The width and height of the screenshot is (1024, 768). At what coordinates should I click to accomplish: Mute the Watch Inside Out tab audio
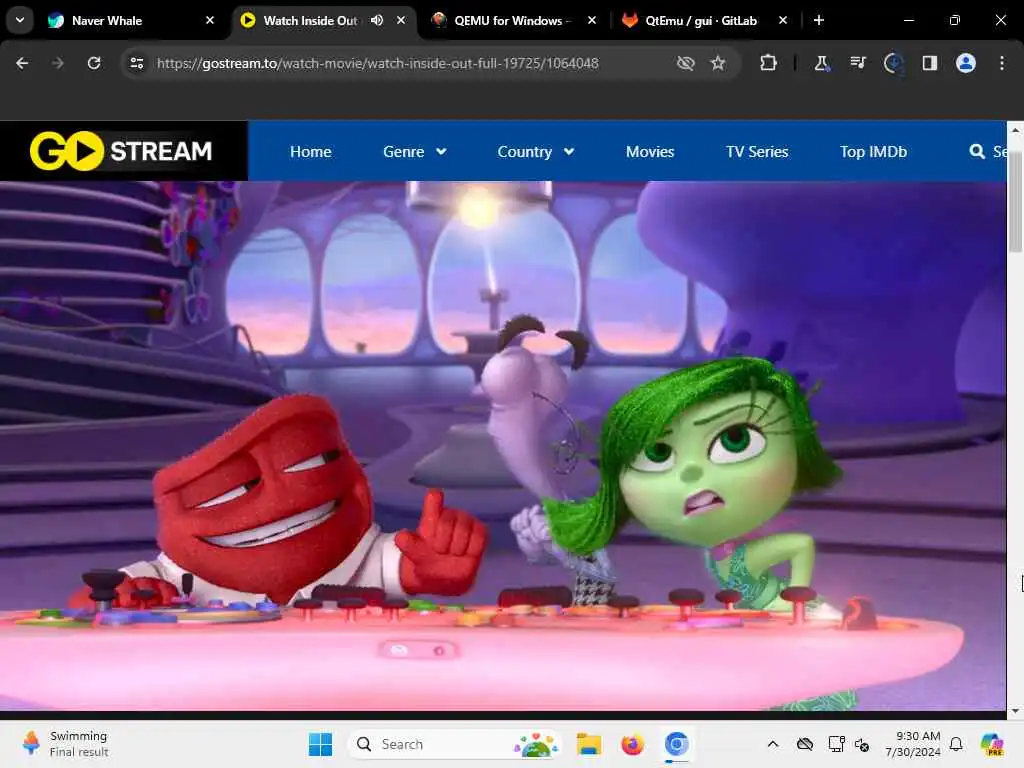click(377, 20)
